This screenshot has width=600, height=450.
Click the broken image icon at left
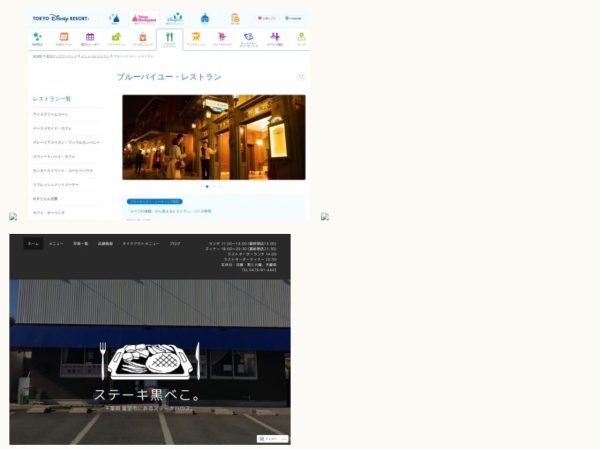click(13, 217)
